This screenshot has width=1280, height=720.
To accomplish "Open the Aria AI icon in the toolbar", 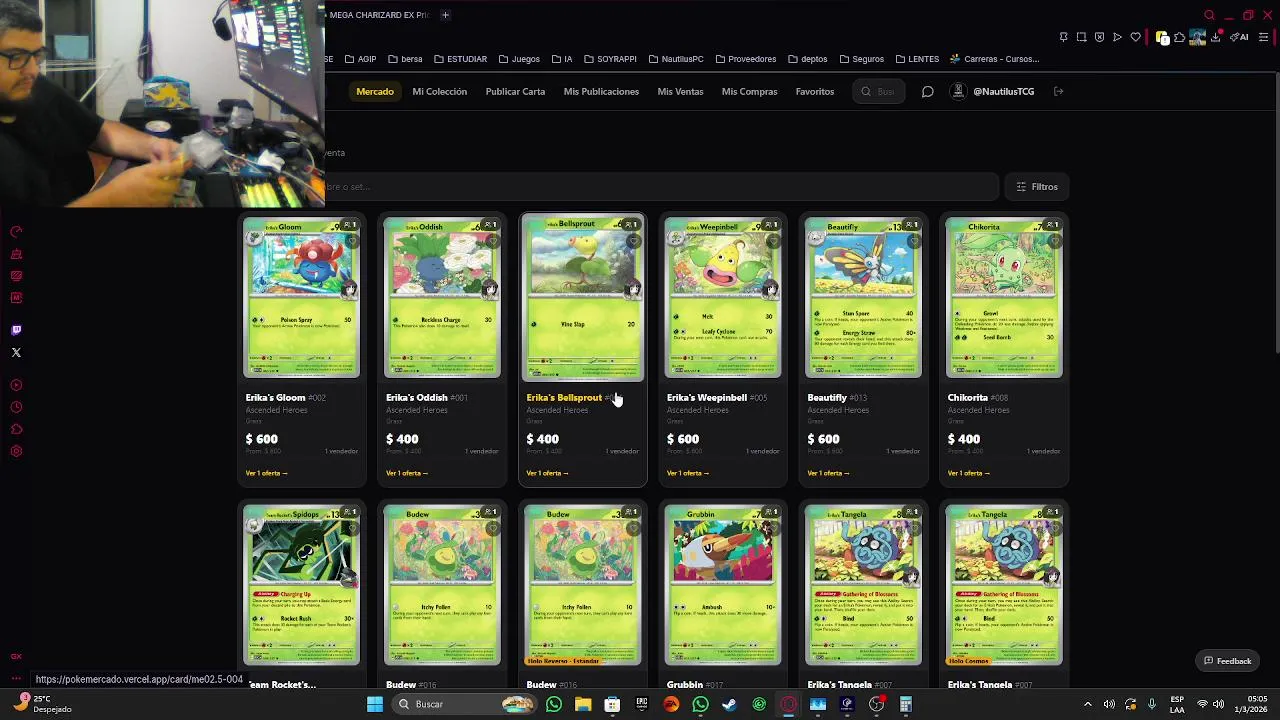I will [x=1239, y=37].
